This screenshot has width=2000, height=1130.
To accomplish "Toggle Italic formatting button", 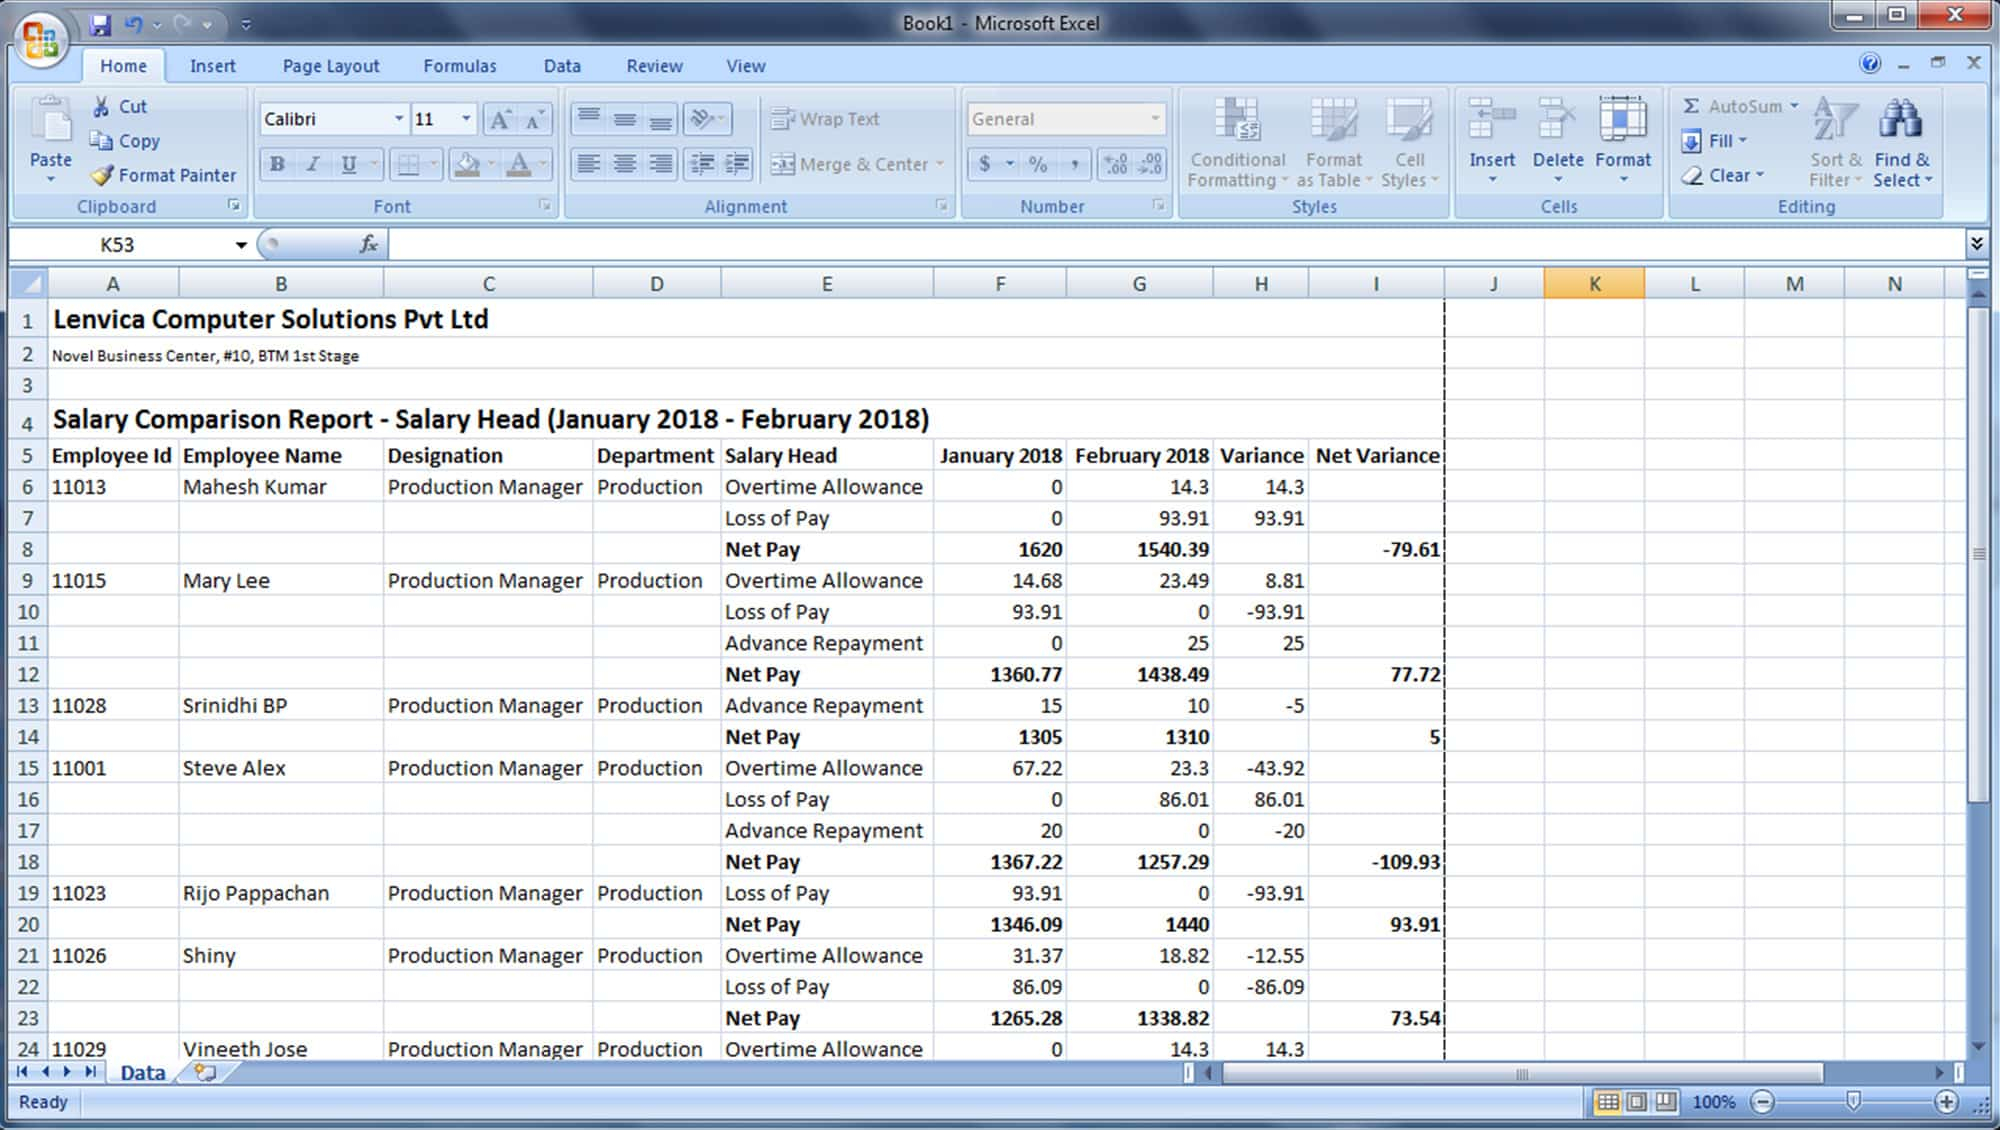I will click(312, 163).
